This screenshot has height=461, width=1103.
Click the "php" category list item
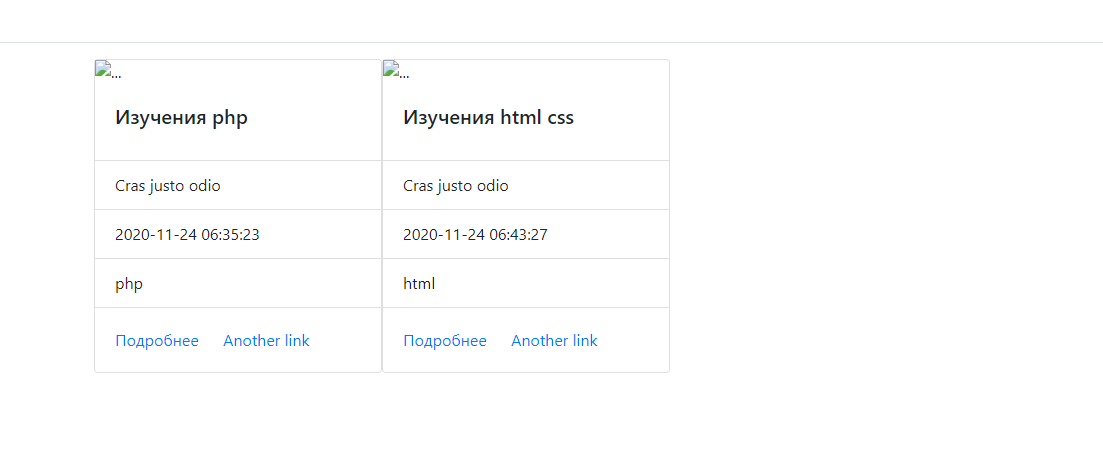(129, 284)
